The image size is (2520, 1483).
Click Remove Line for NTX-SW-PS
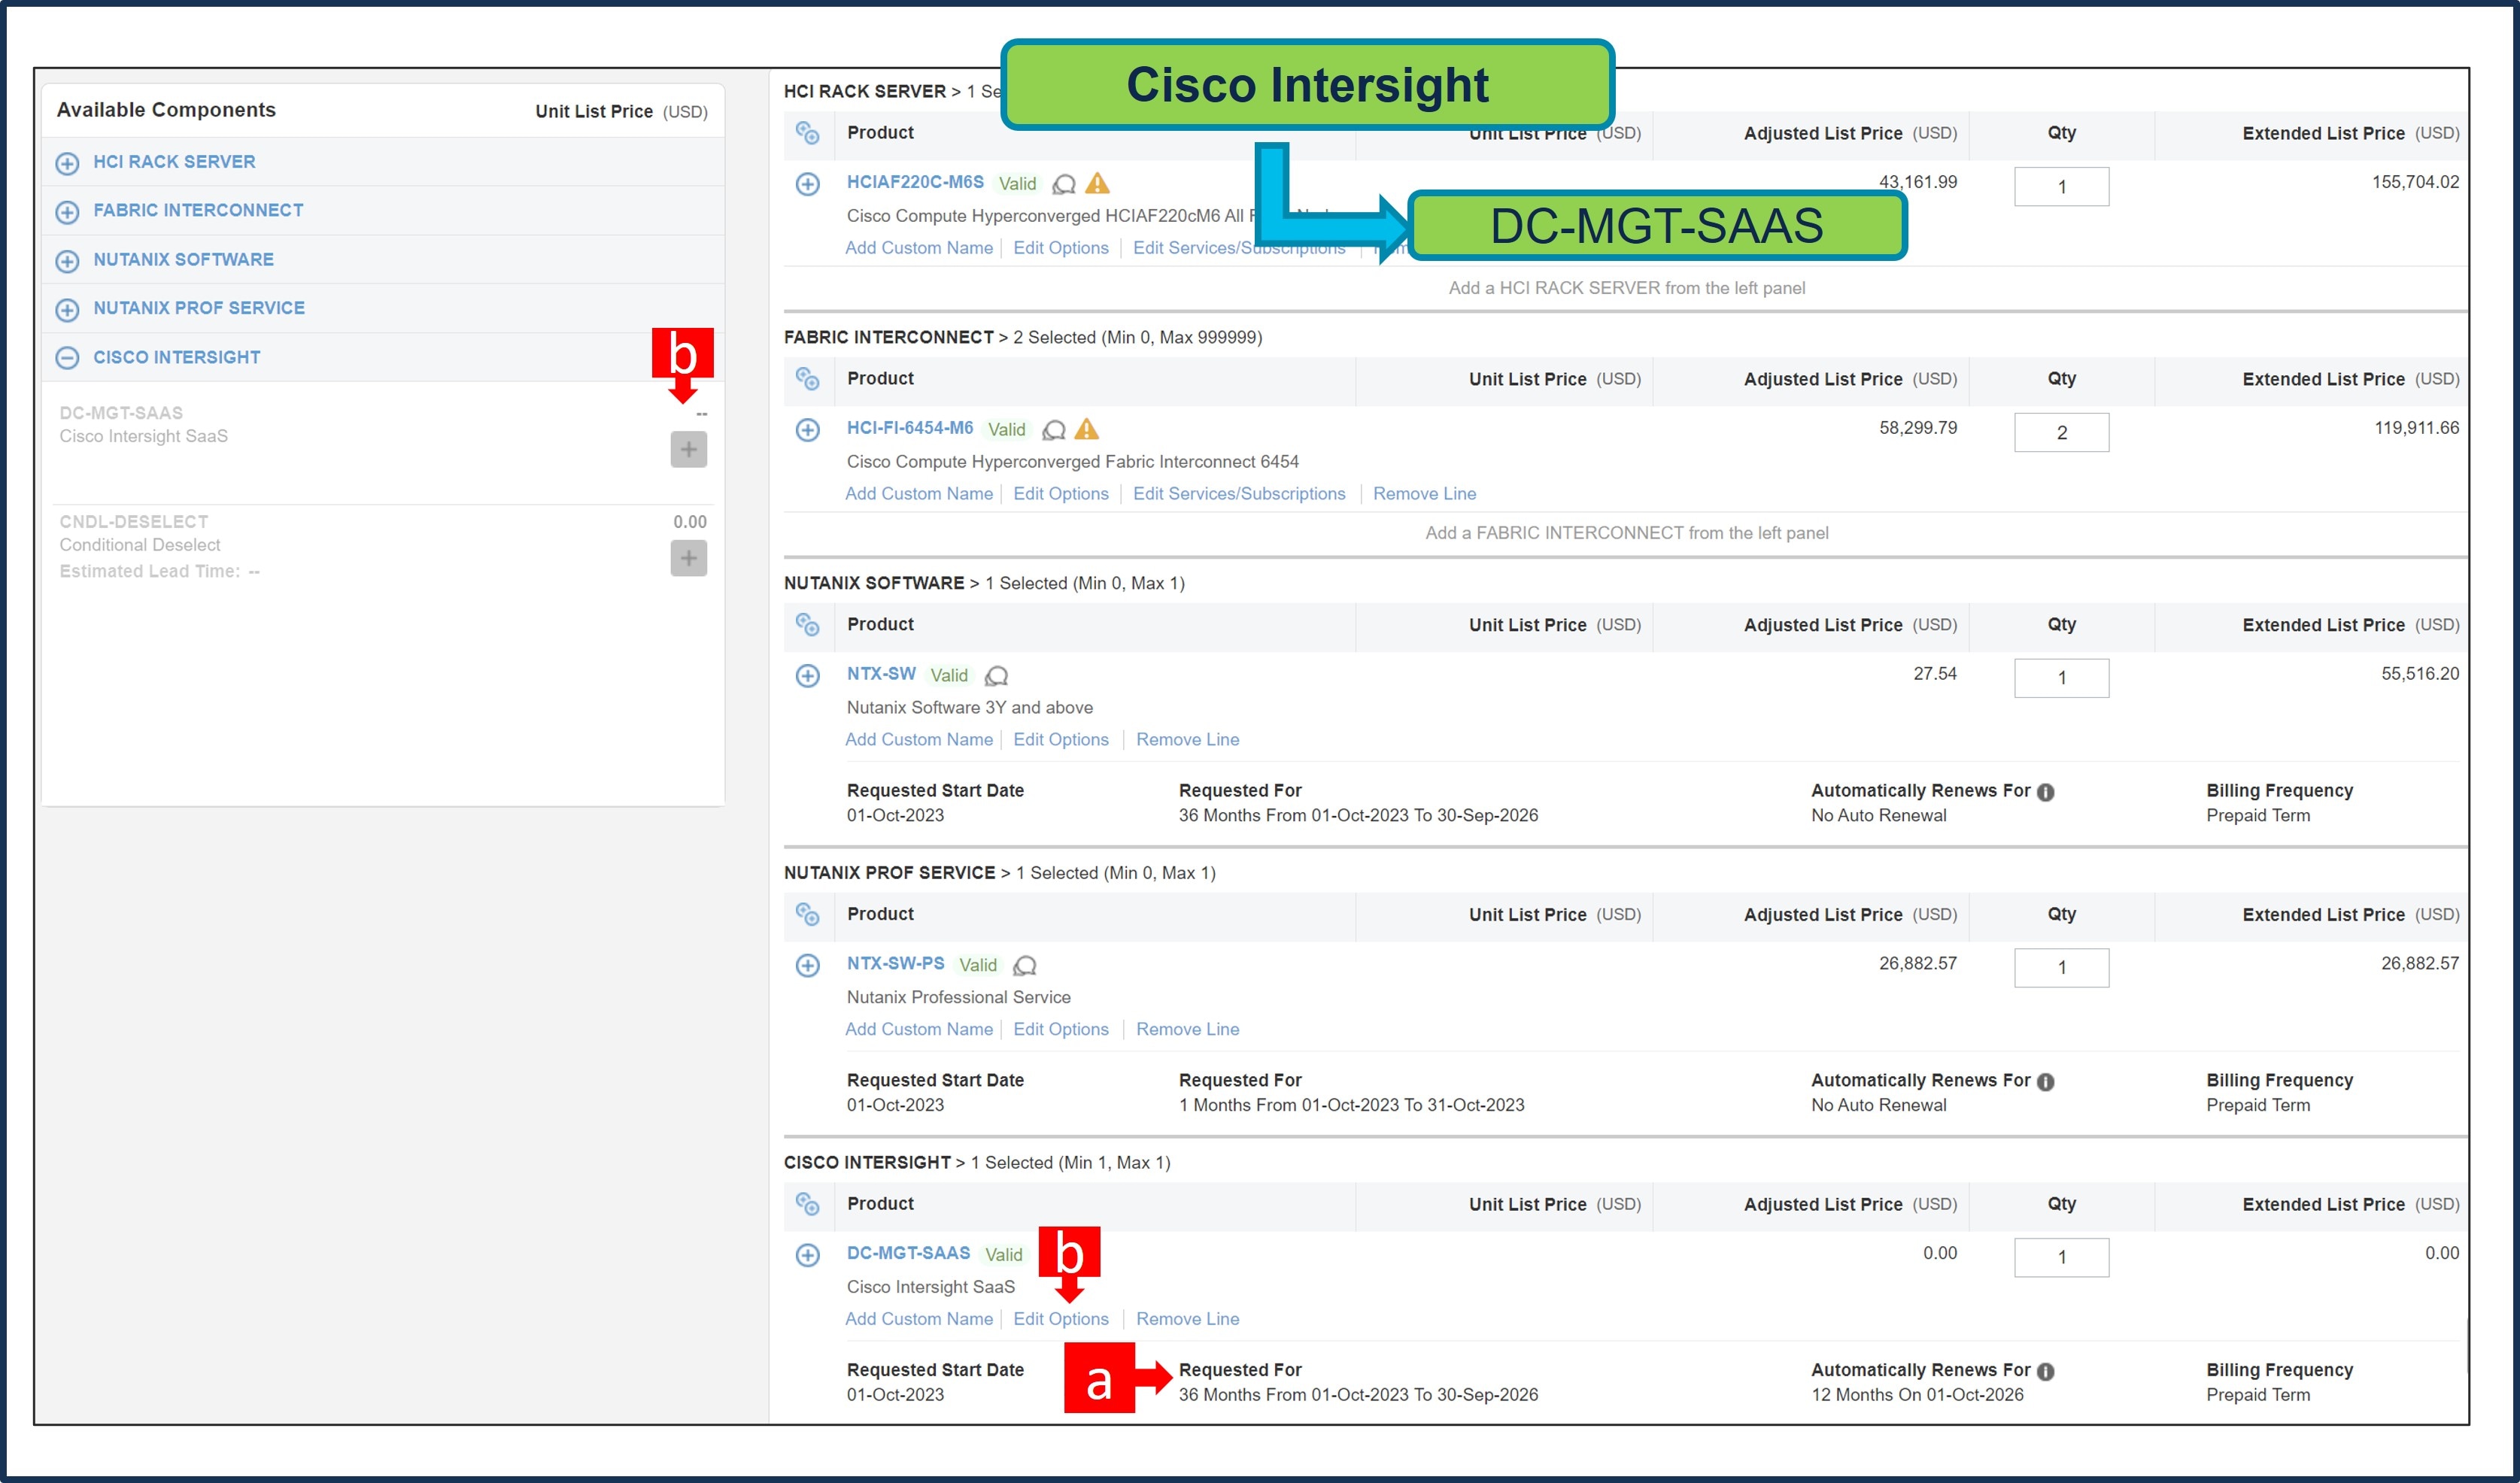click(1187, 1030)
